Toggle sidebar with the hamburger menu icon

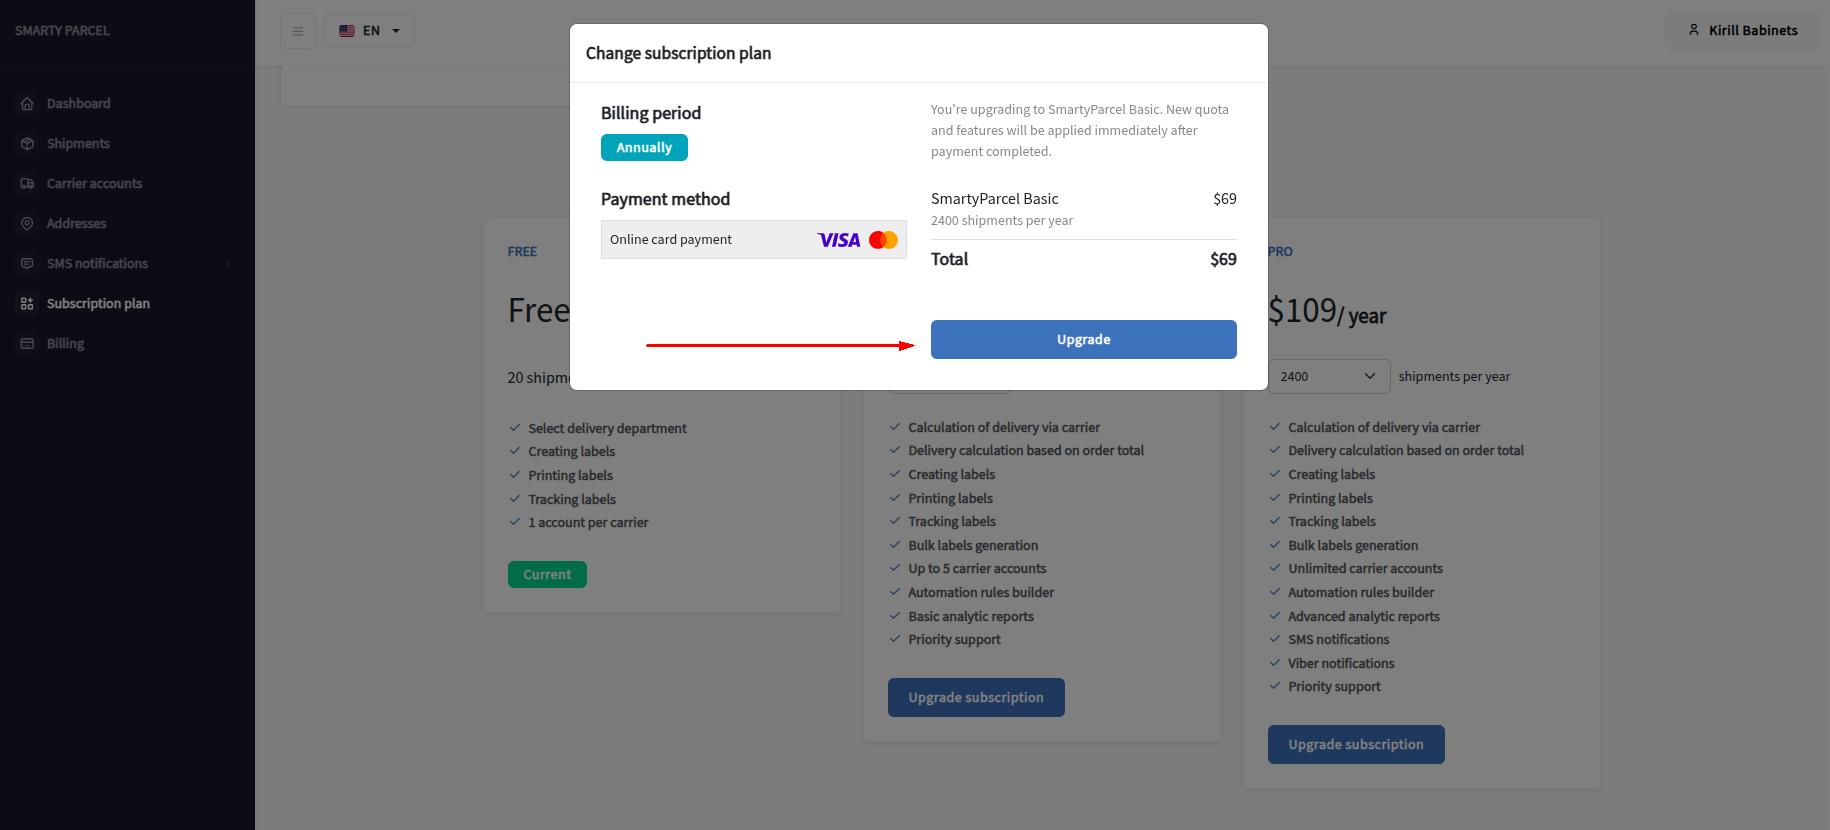coord(297,31)
